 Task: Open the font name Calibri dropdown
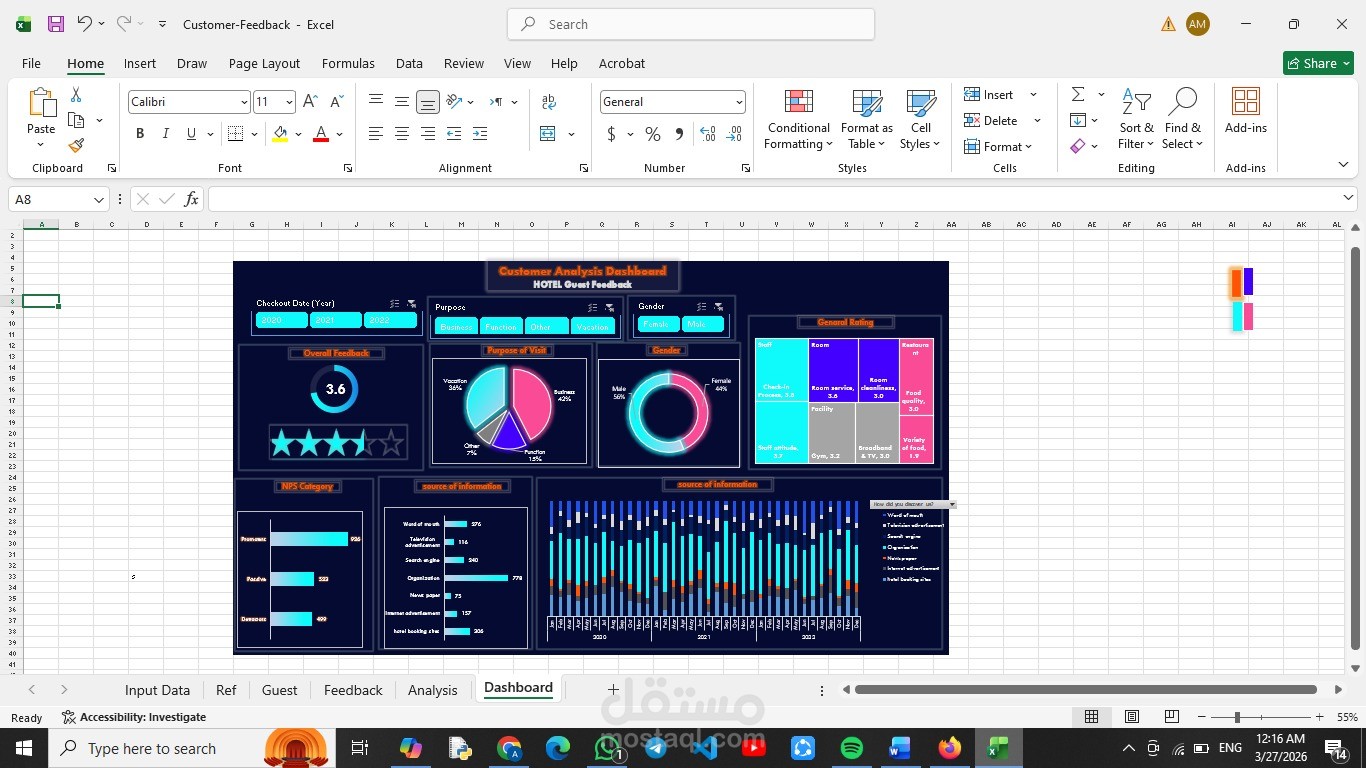(244, 102)
